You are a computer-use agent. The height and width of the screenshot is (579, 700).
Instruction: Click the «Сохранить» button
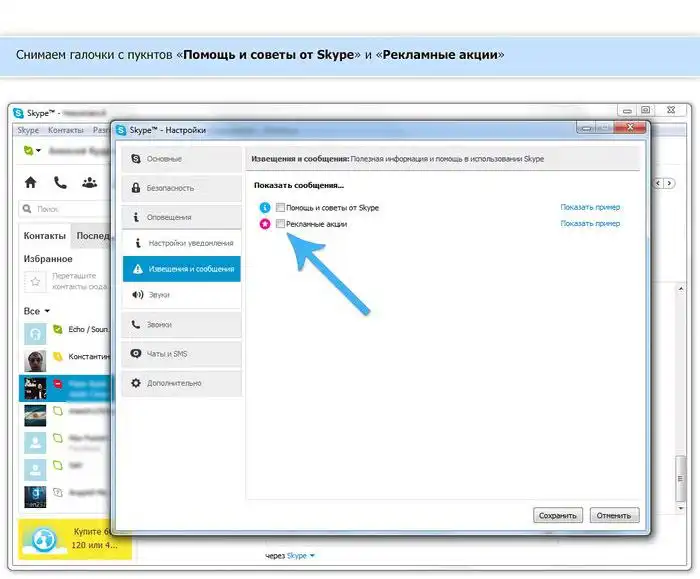[556, 516]
